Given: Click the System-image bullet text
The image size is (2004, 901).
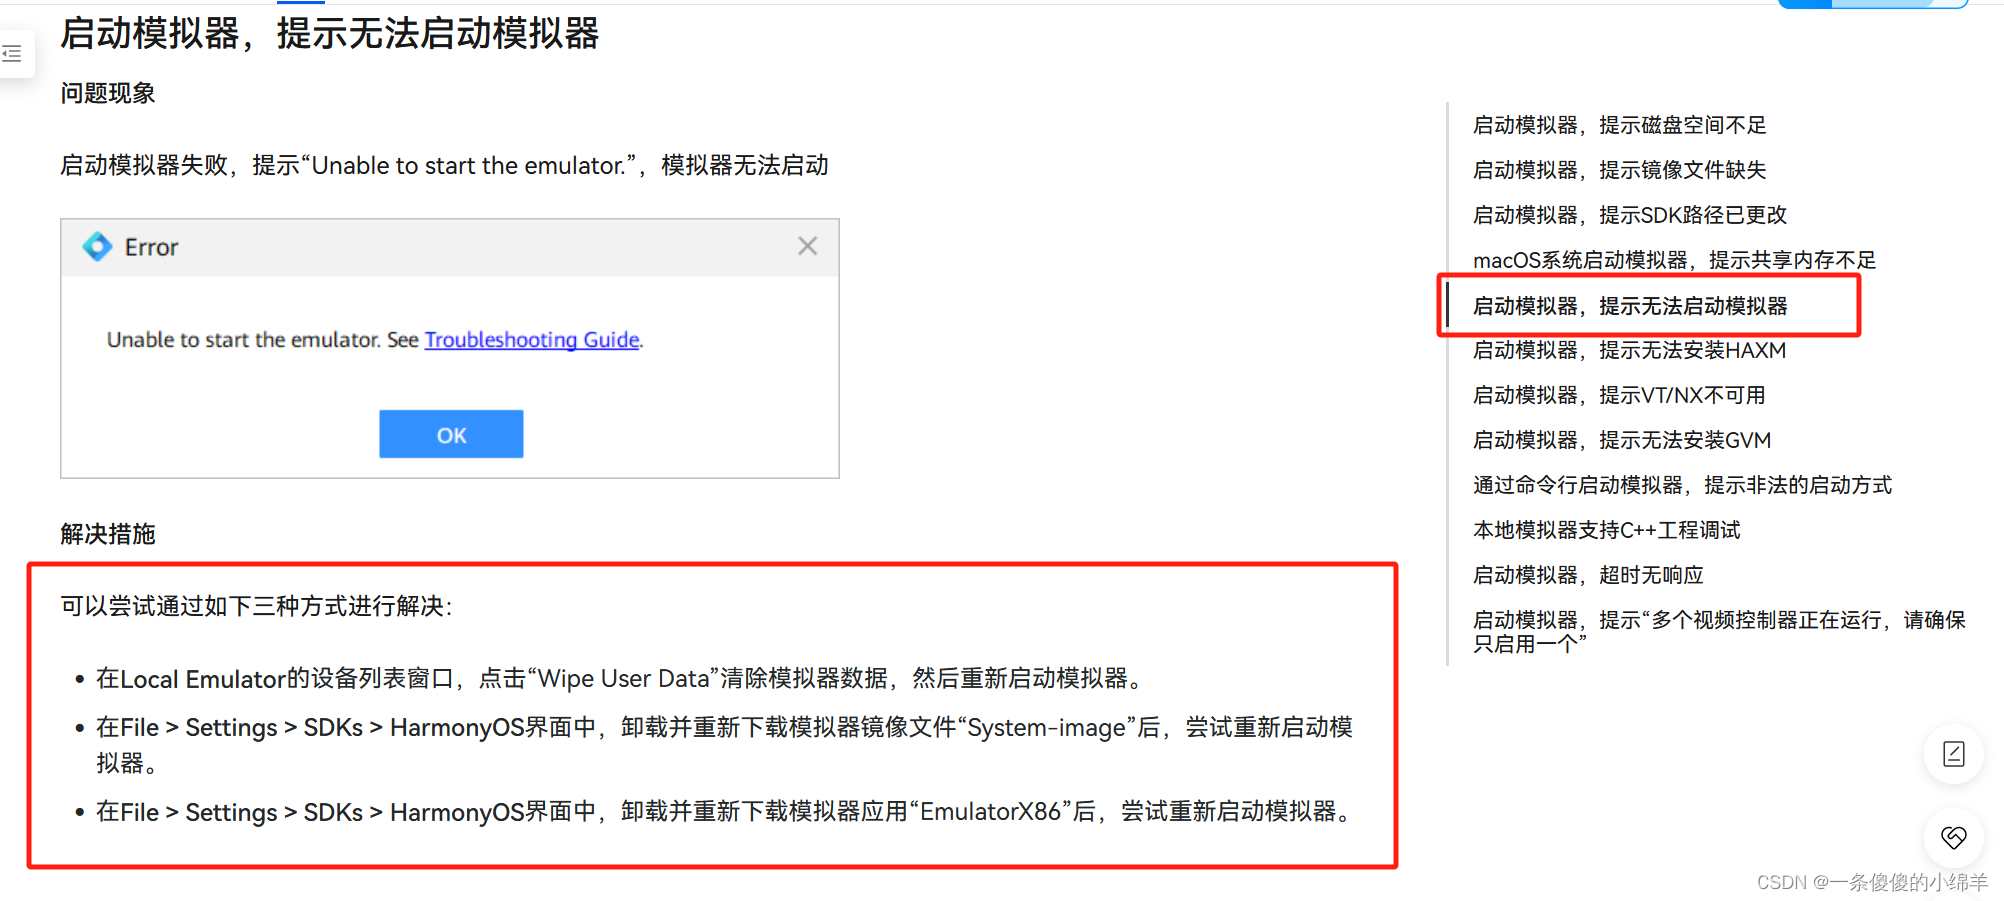Looking at the screenshot, I should [724, 745].
